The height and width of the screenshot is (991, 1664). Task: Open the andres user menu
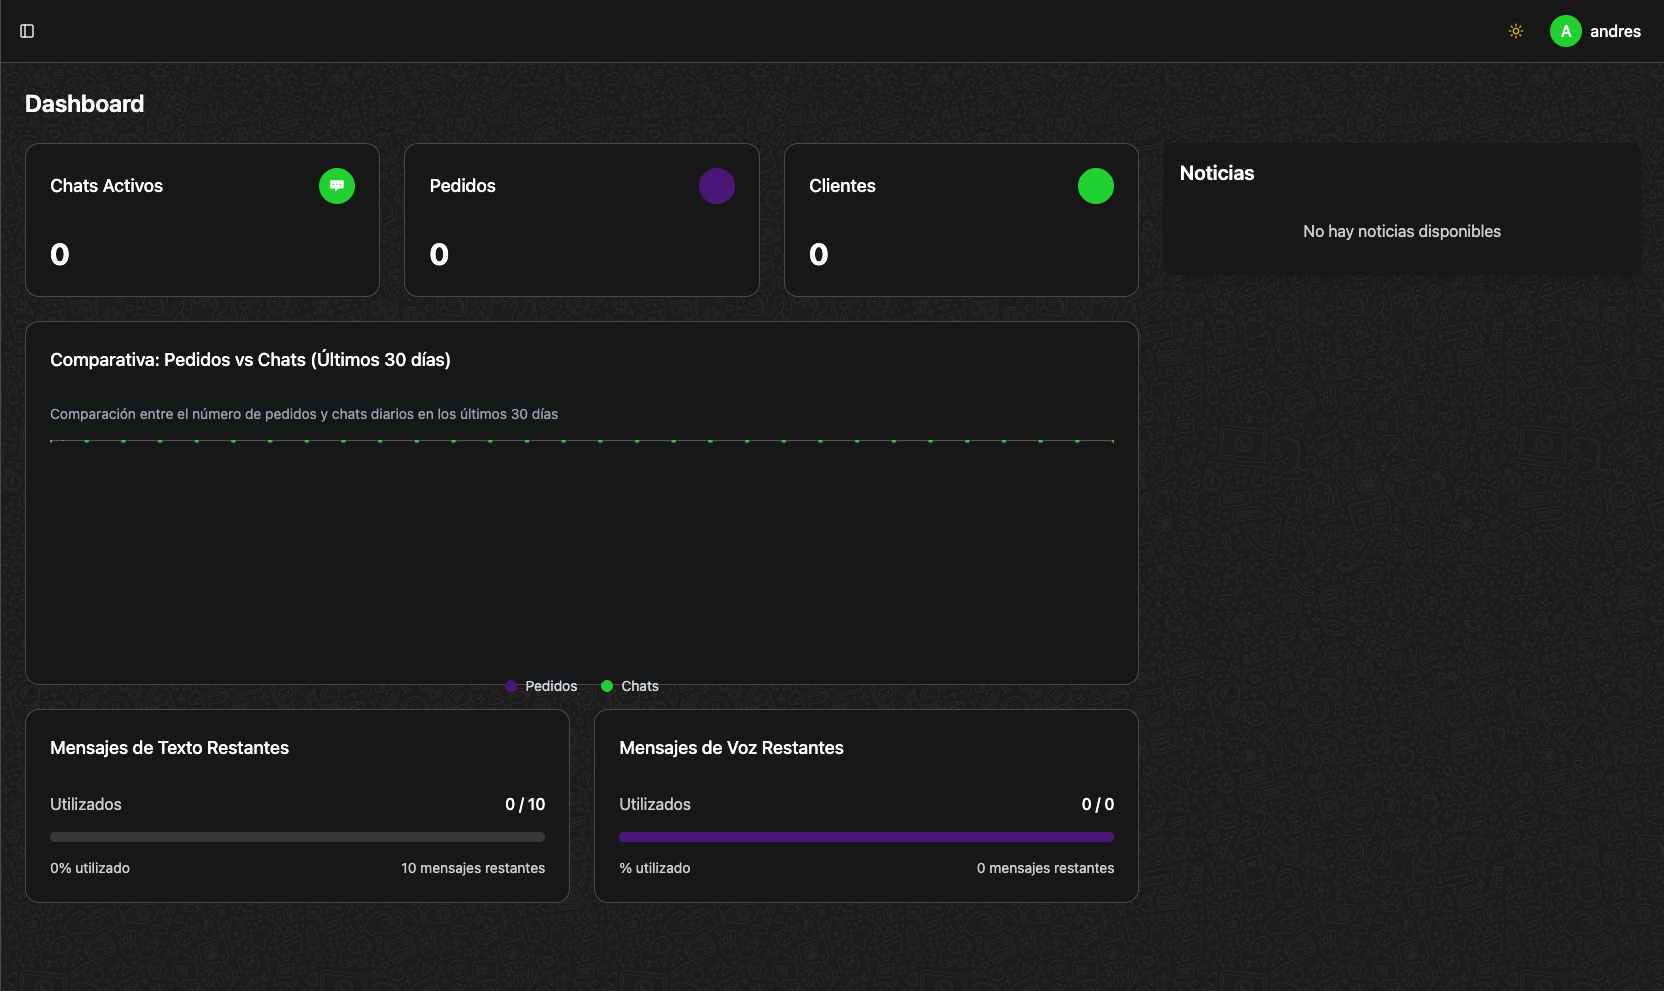1614,31
